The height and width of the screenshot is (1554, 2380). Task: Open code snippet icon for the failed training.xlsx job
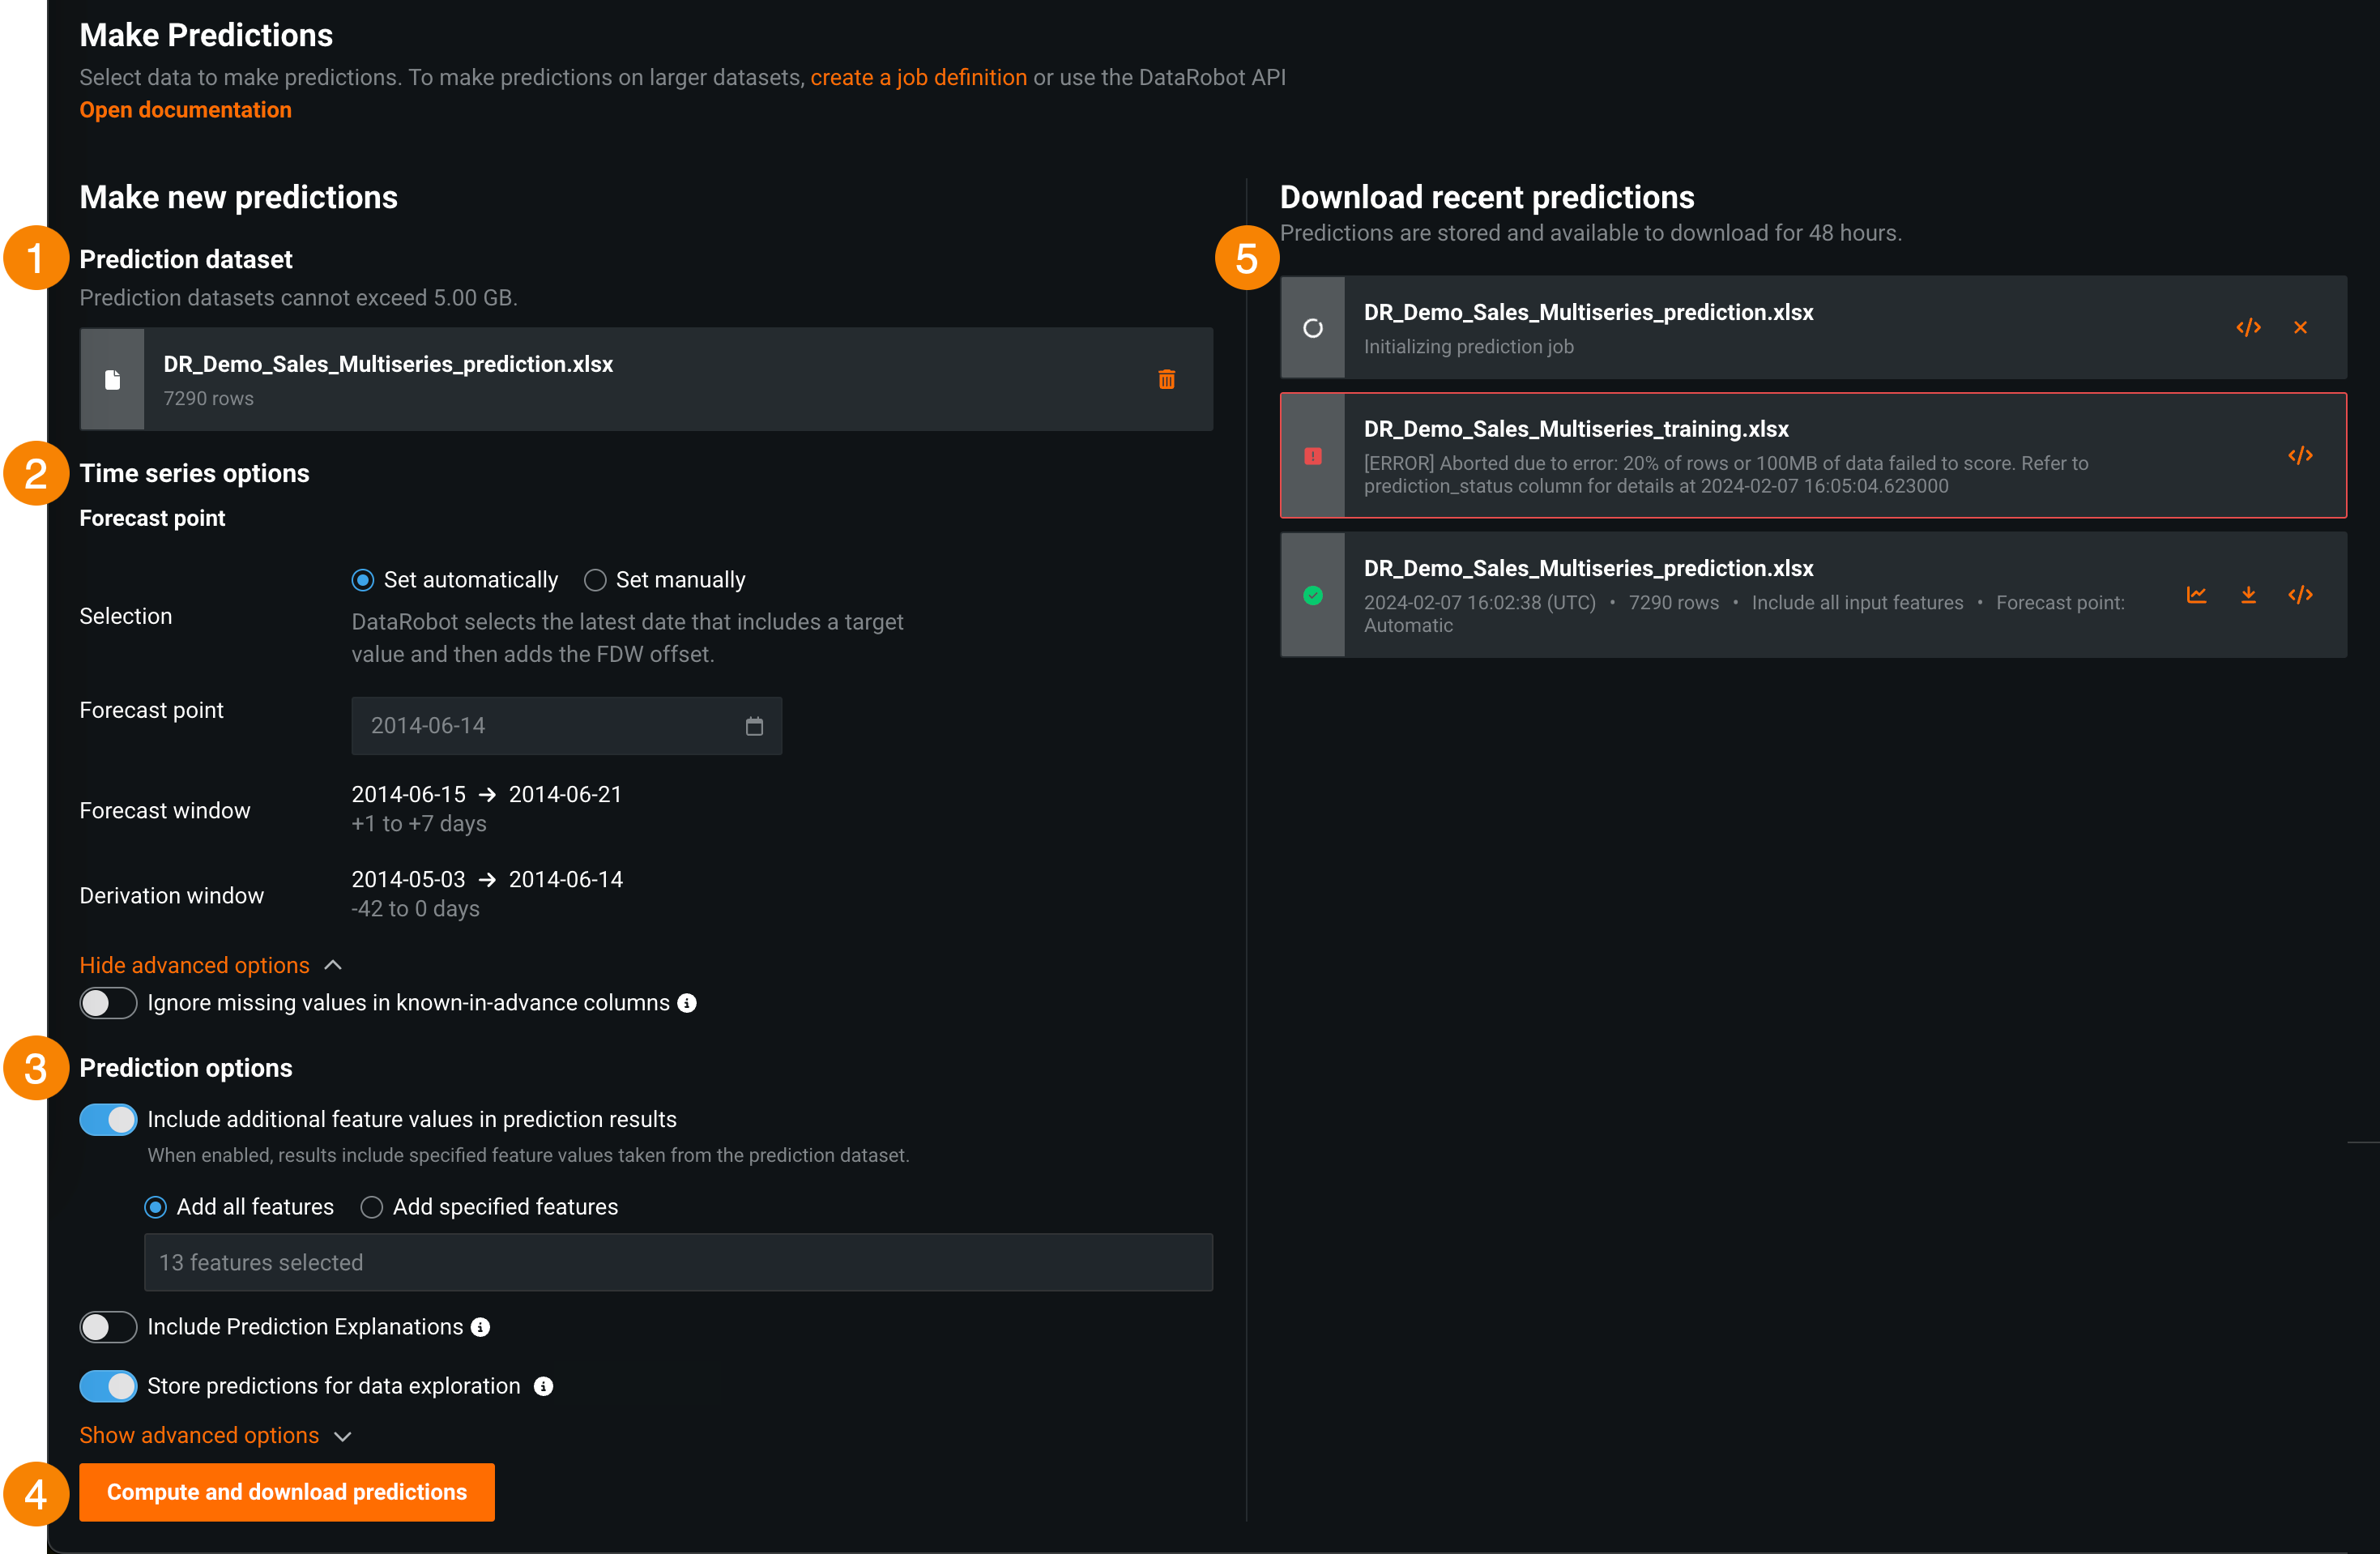(2300, 456)
